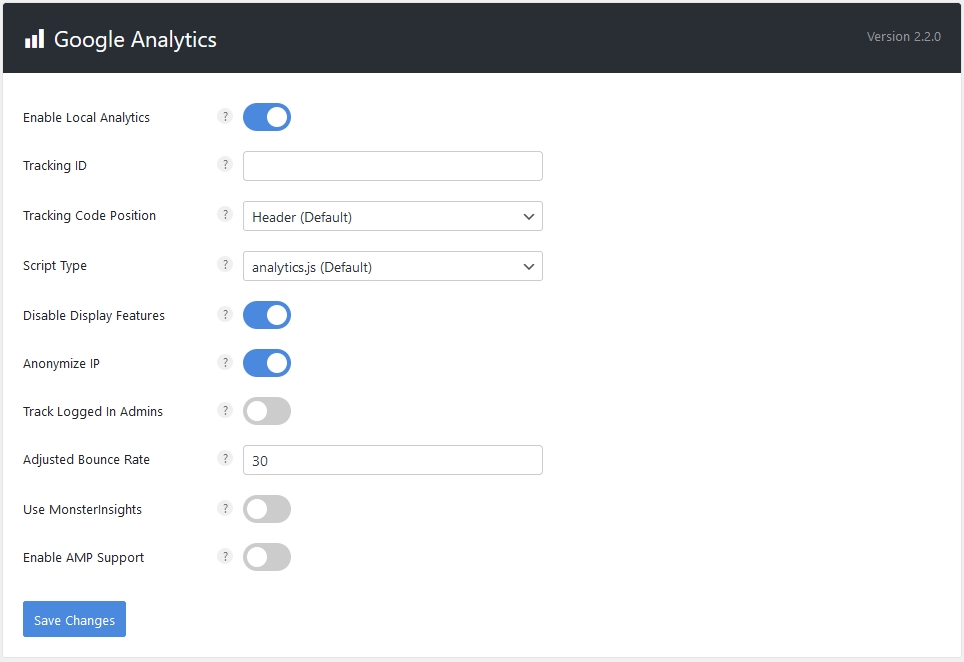This screenshot has width=964, height=662.
Task: Open help tooltip for Tracking Code Position
Action: pyautogui.click(x=225, y=215)
